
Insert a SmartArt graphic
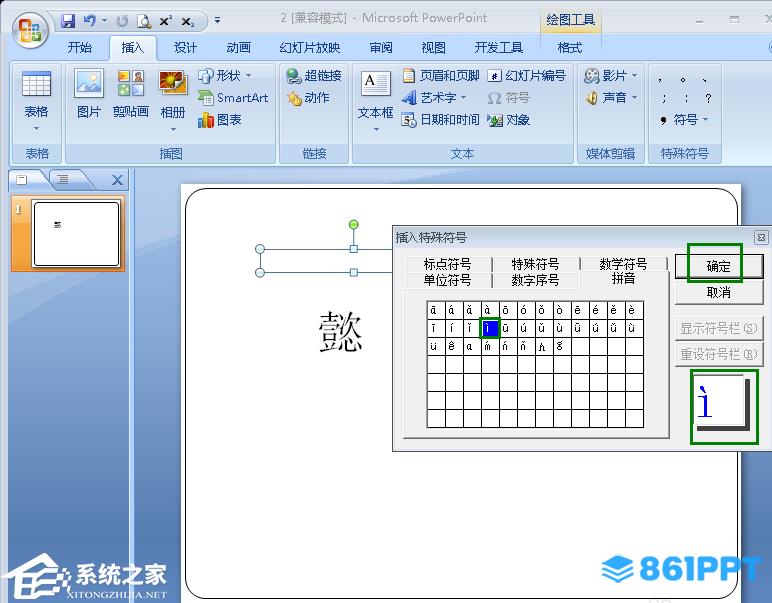coord(233,97)
